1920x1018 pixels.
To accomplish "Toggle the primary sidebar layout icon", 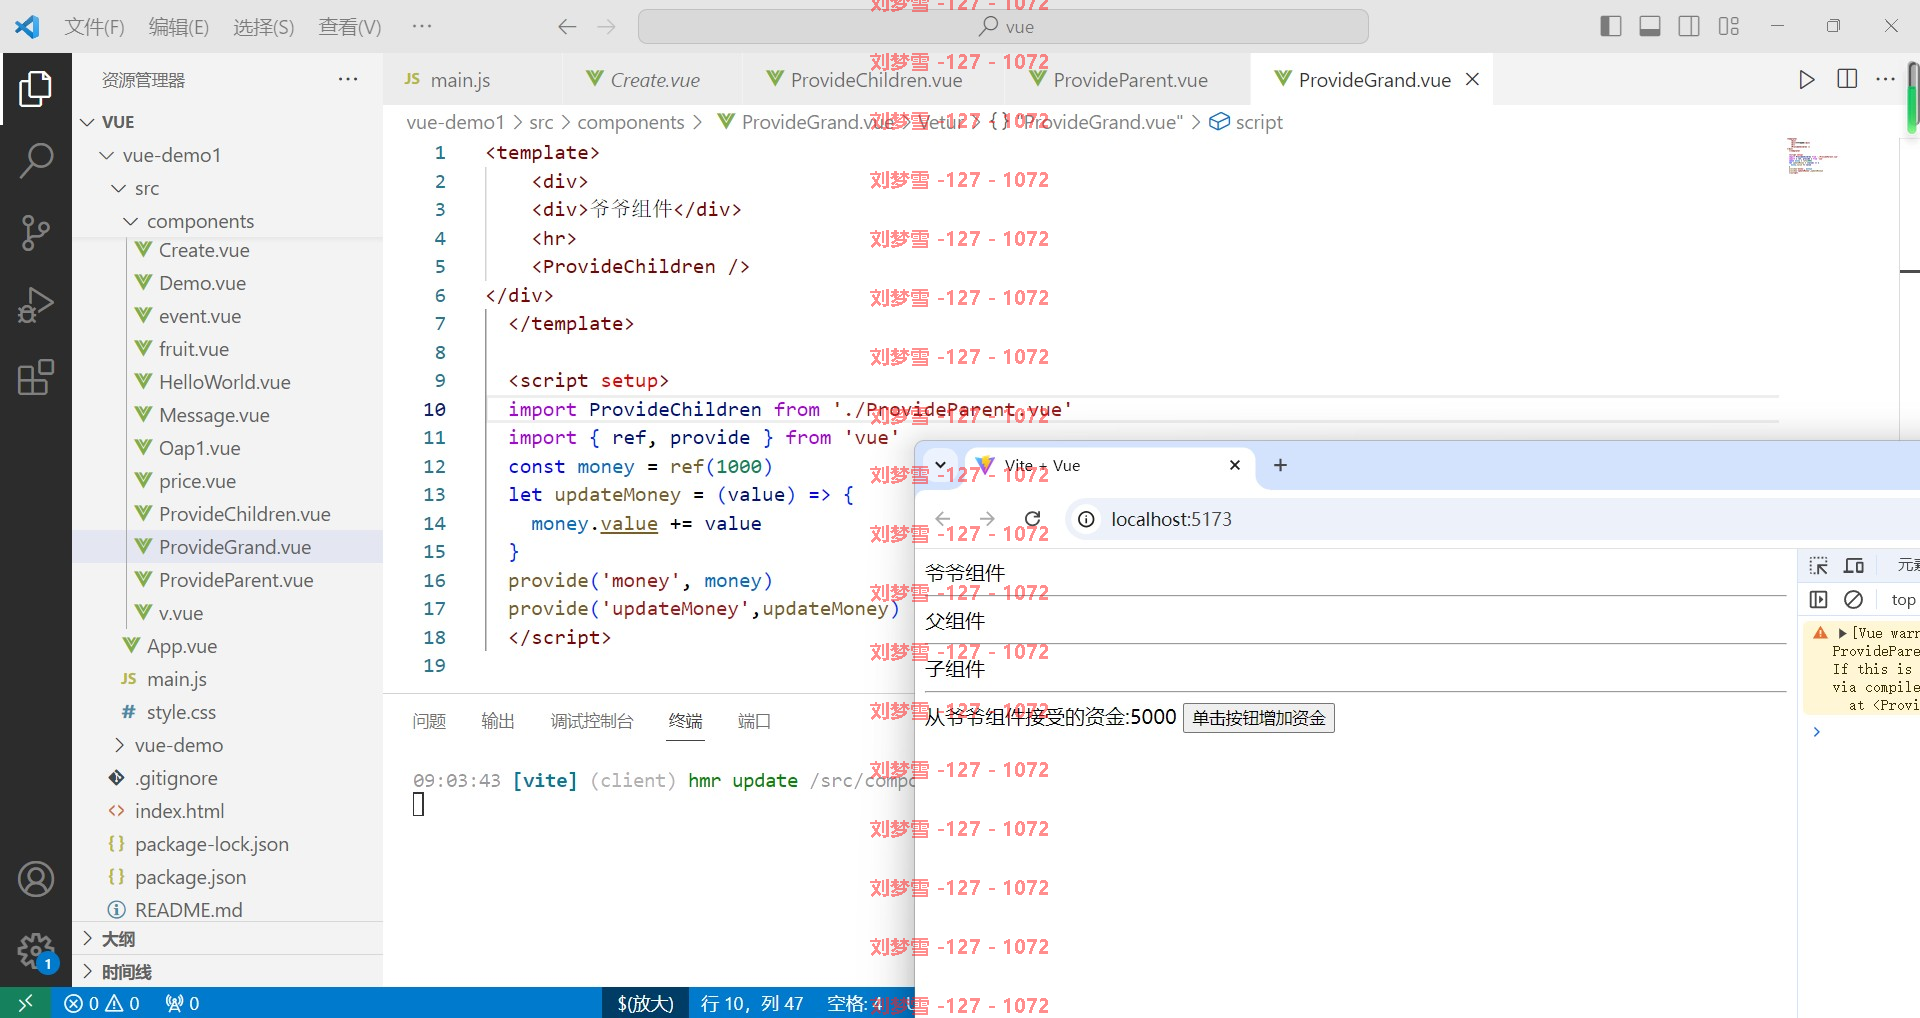I will click(x=1610, y=27).
